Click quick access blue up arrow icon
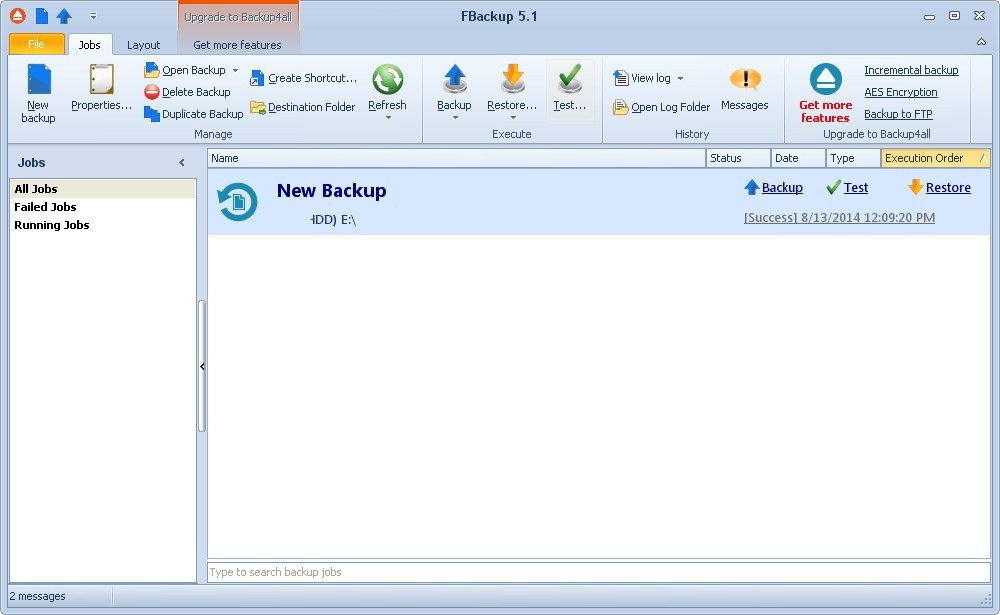1000x615 pixels. [x=64, y=15]
